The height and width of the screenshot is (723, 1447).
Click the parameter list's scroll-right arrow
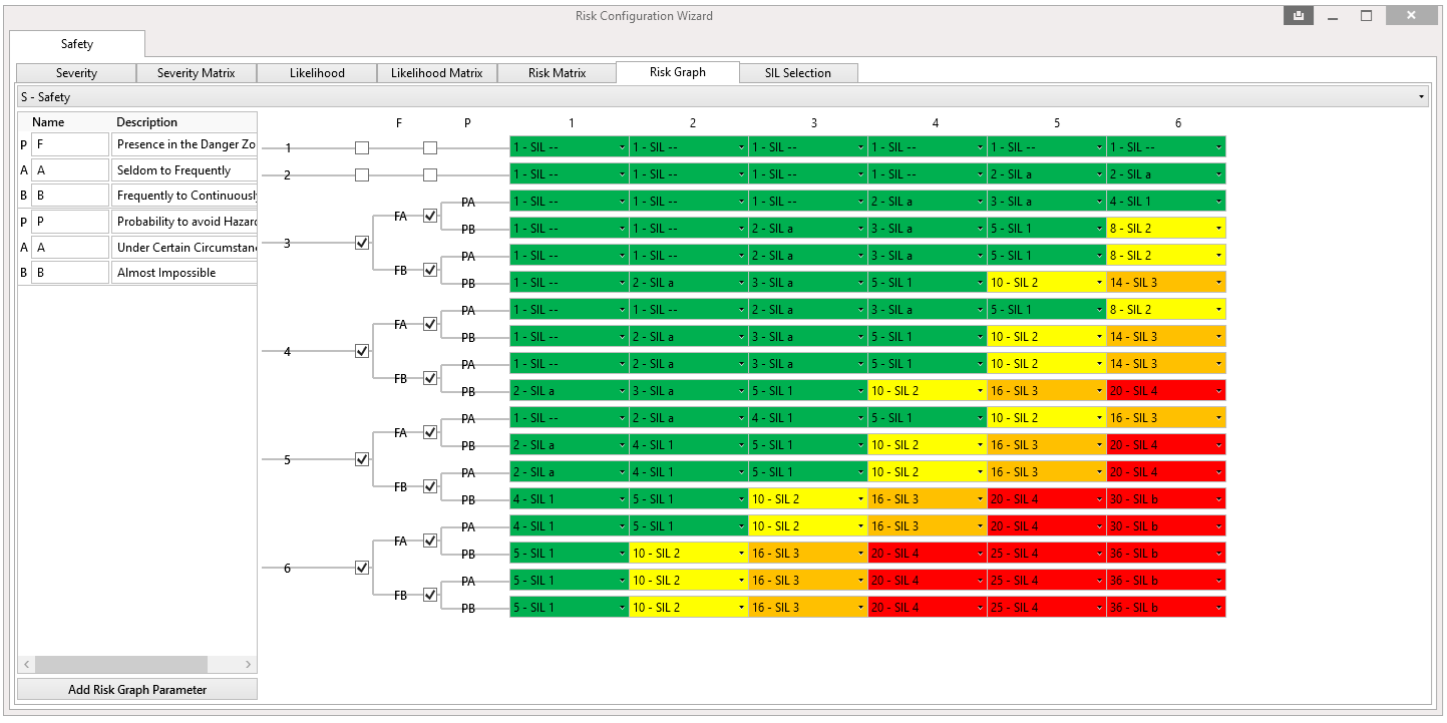[x=248, y=665]
